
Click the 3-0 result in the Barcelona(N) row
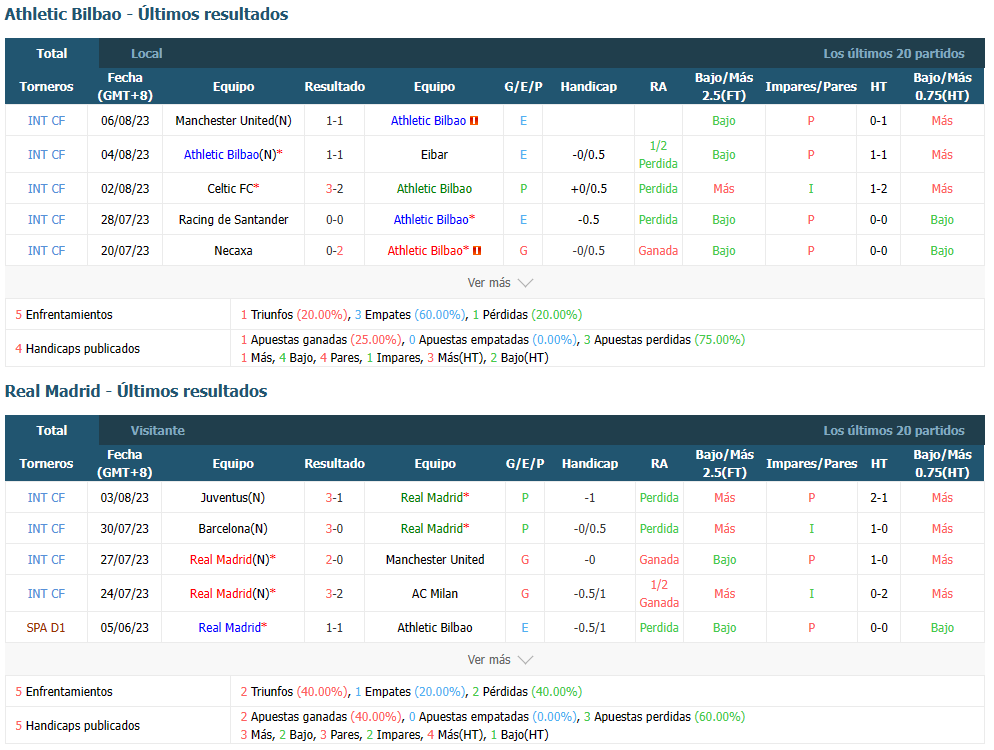[334, 529]
